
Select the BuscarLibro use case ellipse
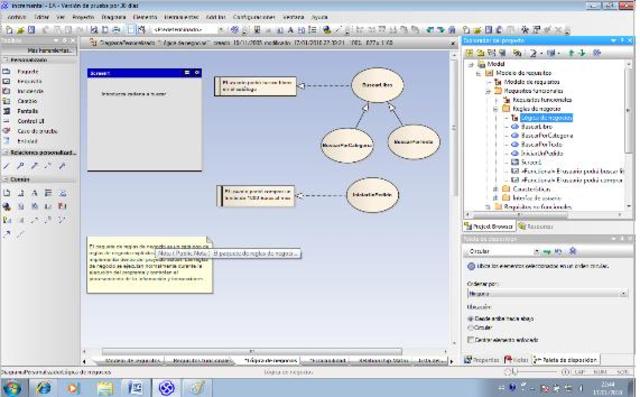point(377,85)
